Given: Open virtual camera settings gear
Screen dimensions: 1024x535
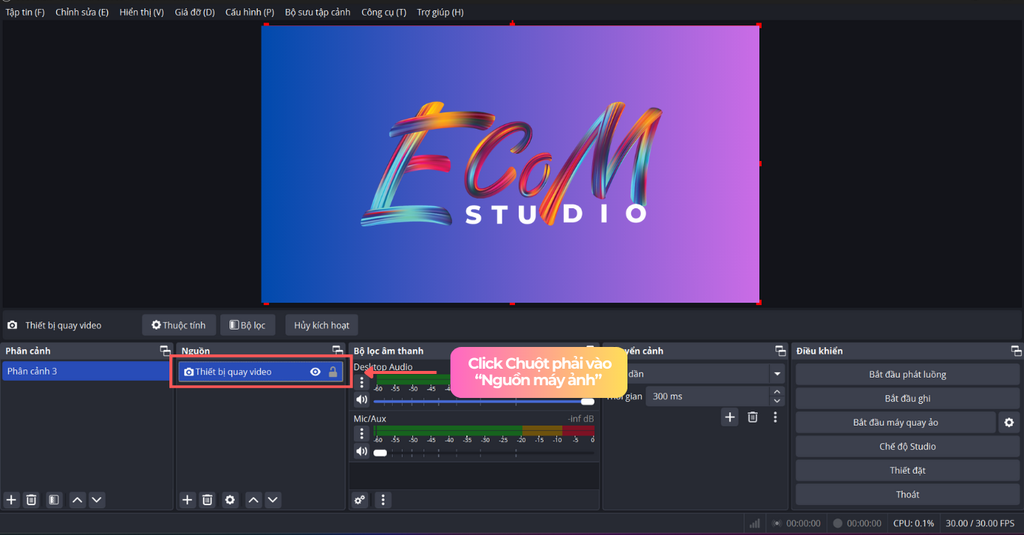Looking at the screenshot, I should (x=1009, y=423).
